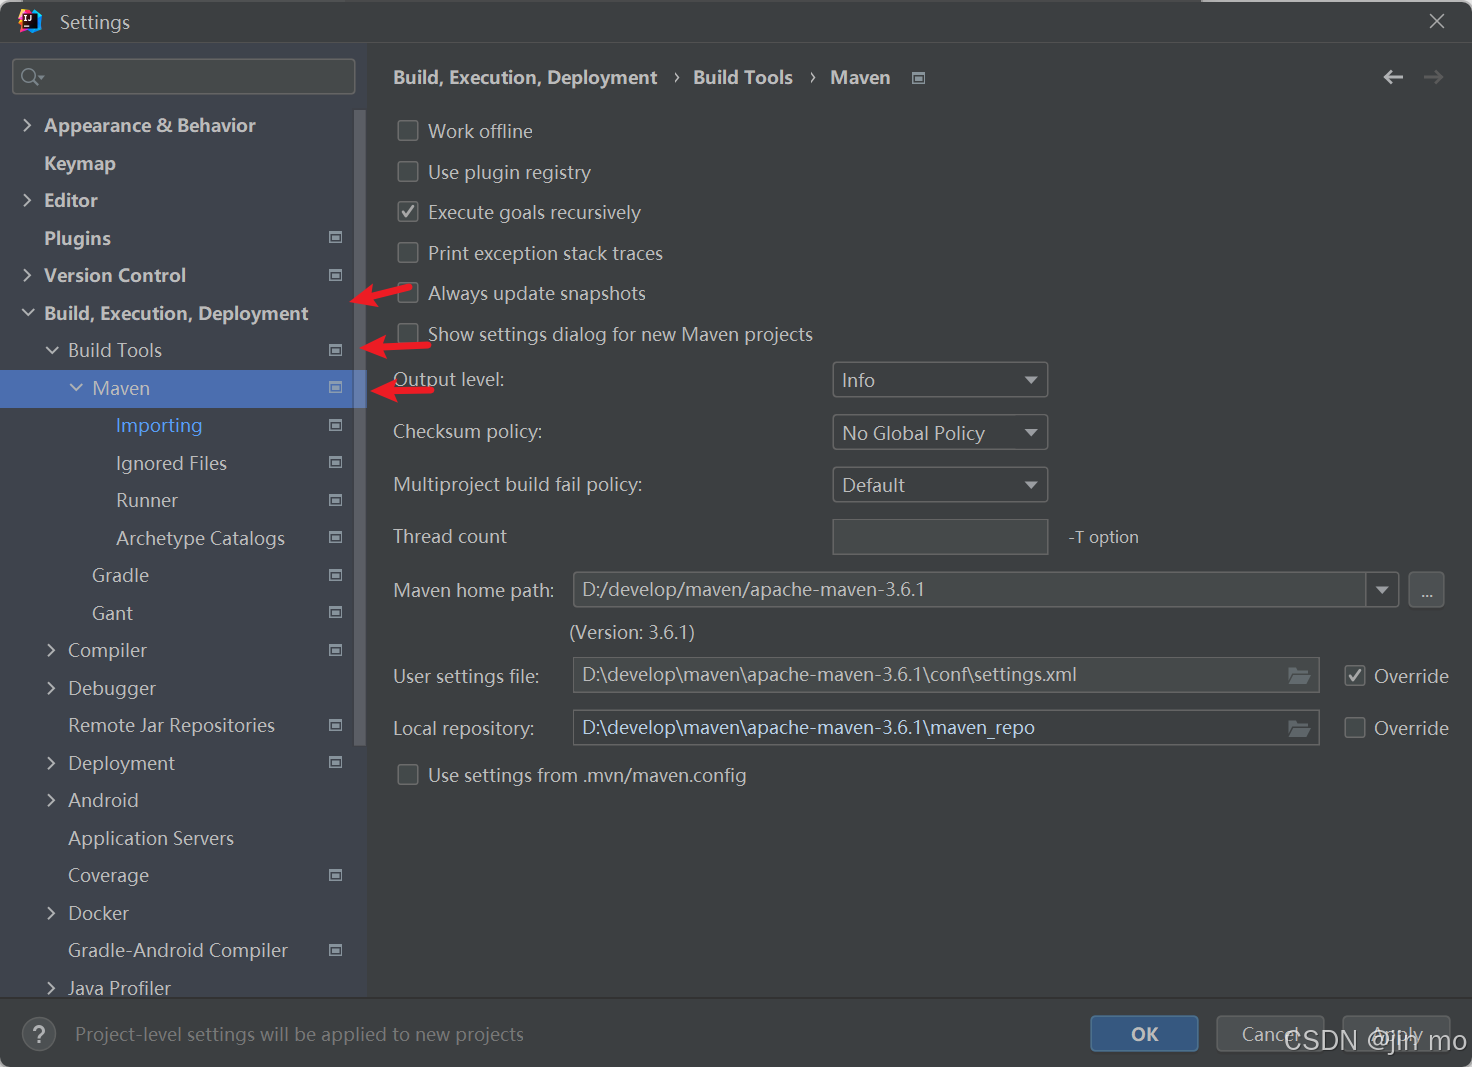Click the project-level icon beside Archetype Catalogs

coord(336,537)
